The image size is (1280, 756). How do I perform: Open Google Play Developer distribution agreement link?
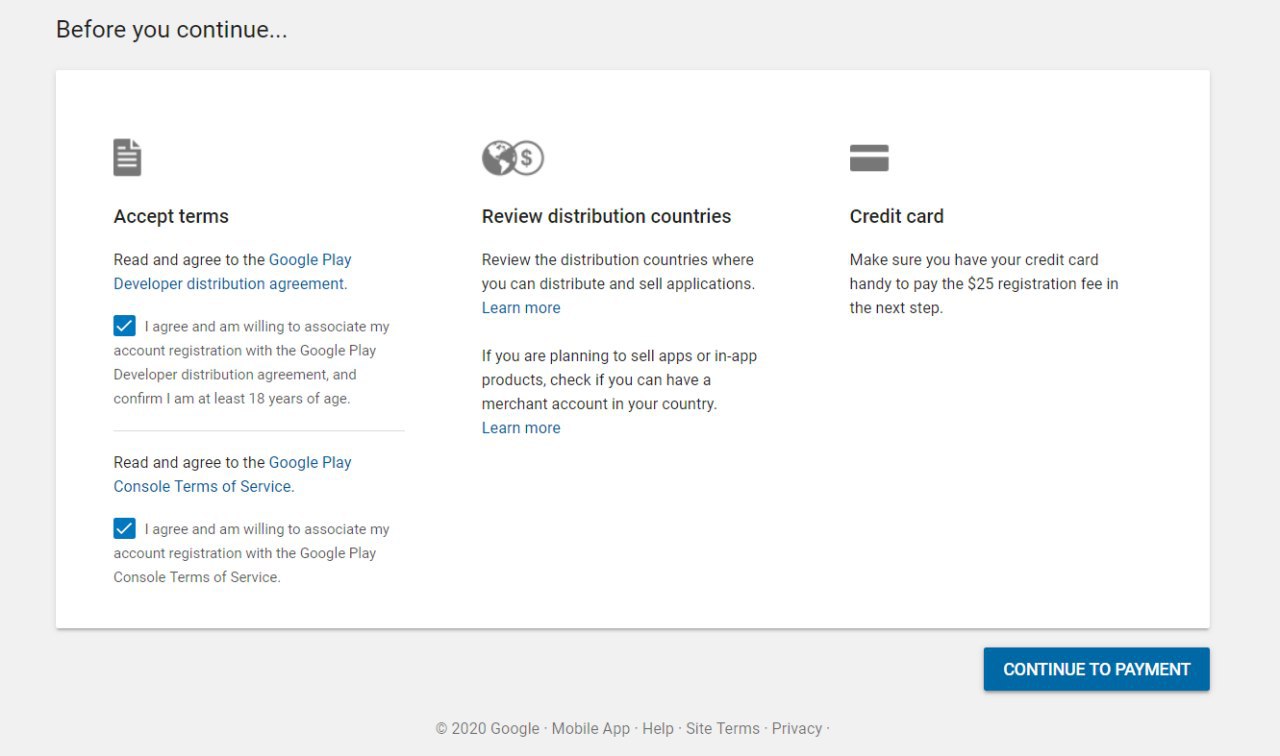(x=233, y=272)
